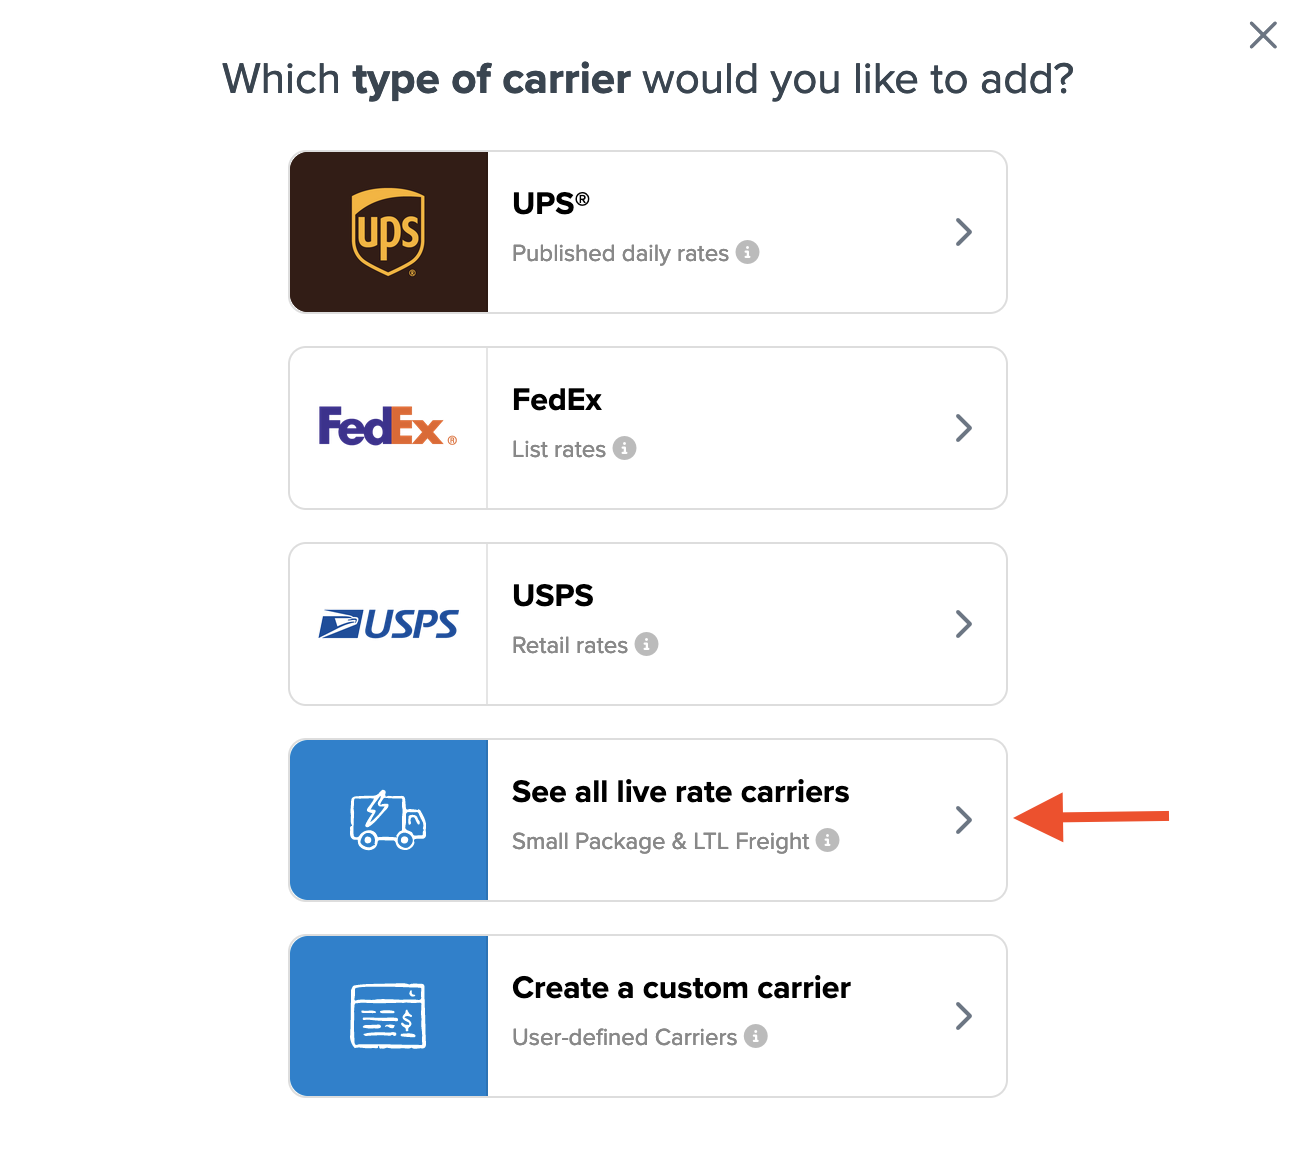The width and height of the screenshot is (1296, 1154).
Task: Click the custom carrier rate-table icon
Action: pyautogui.click(x=388, y=1016)
